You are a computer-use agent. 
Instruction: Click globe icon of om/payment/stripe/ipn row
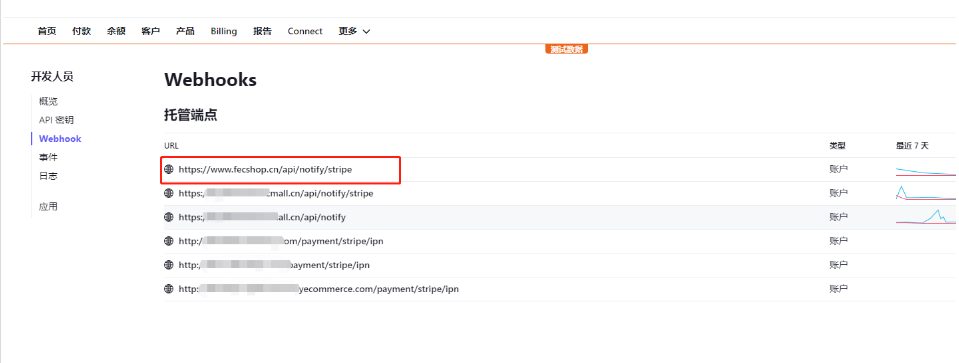click(169, 241)
